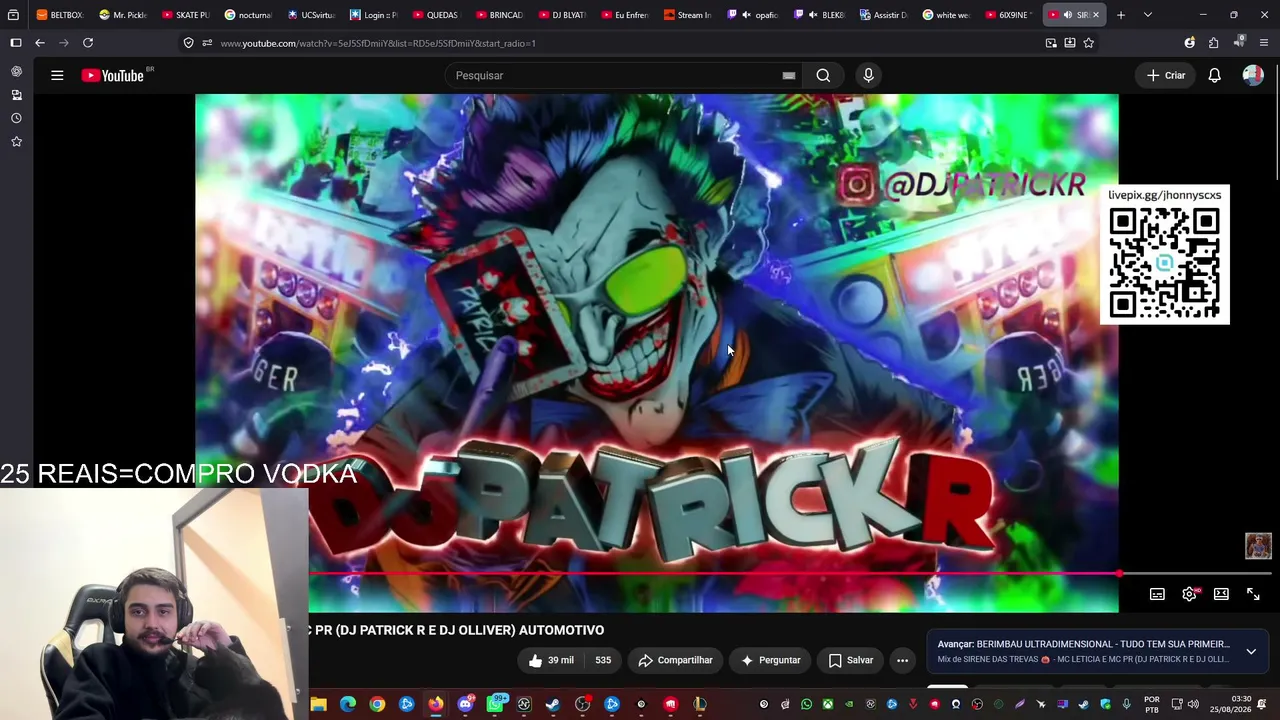1280x720 pixels.
Task: Open the account avatar menu
Action: point(1253,75)
